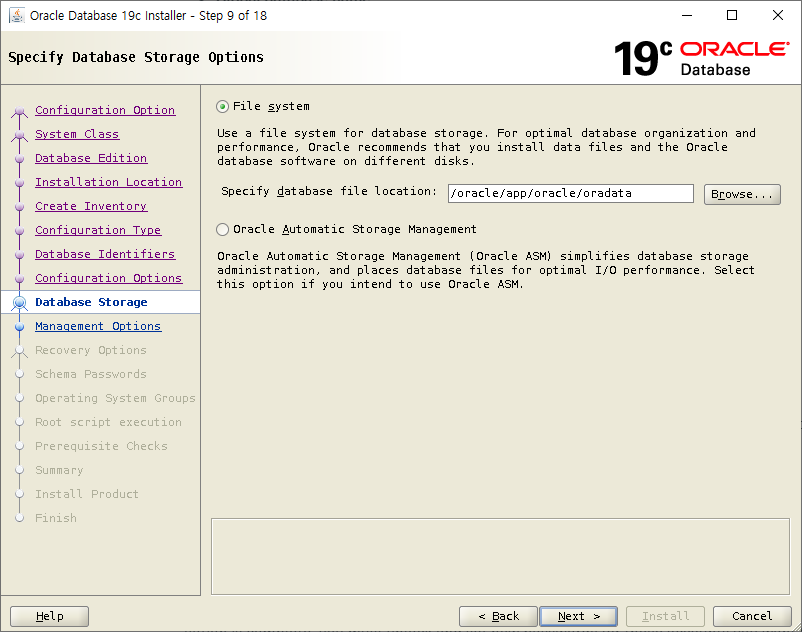Screen dimensions: 802x632
Task: Click the Database Storage step marker icon
Action: pos(19,303)
